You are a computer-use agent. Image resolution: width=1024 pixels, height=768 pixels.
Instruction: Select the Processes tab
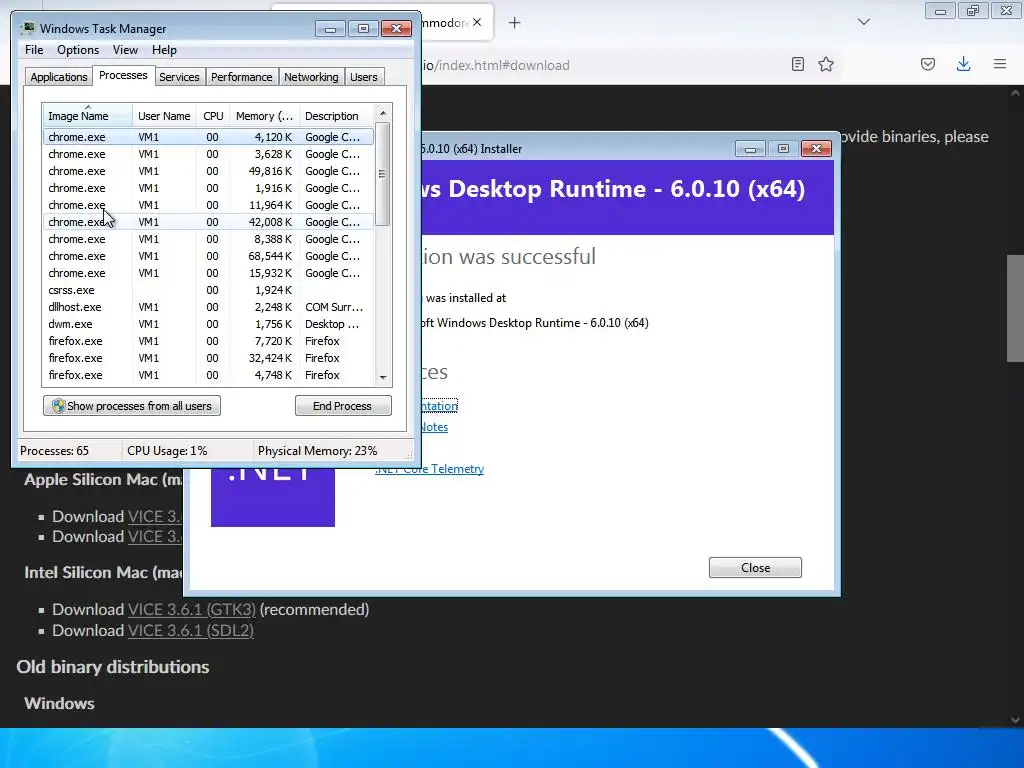click(123, 76)
